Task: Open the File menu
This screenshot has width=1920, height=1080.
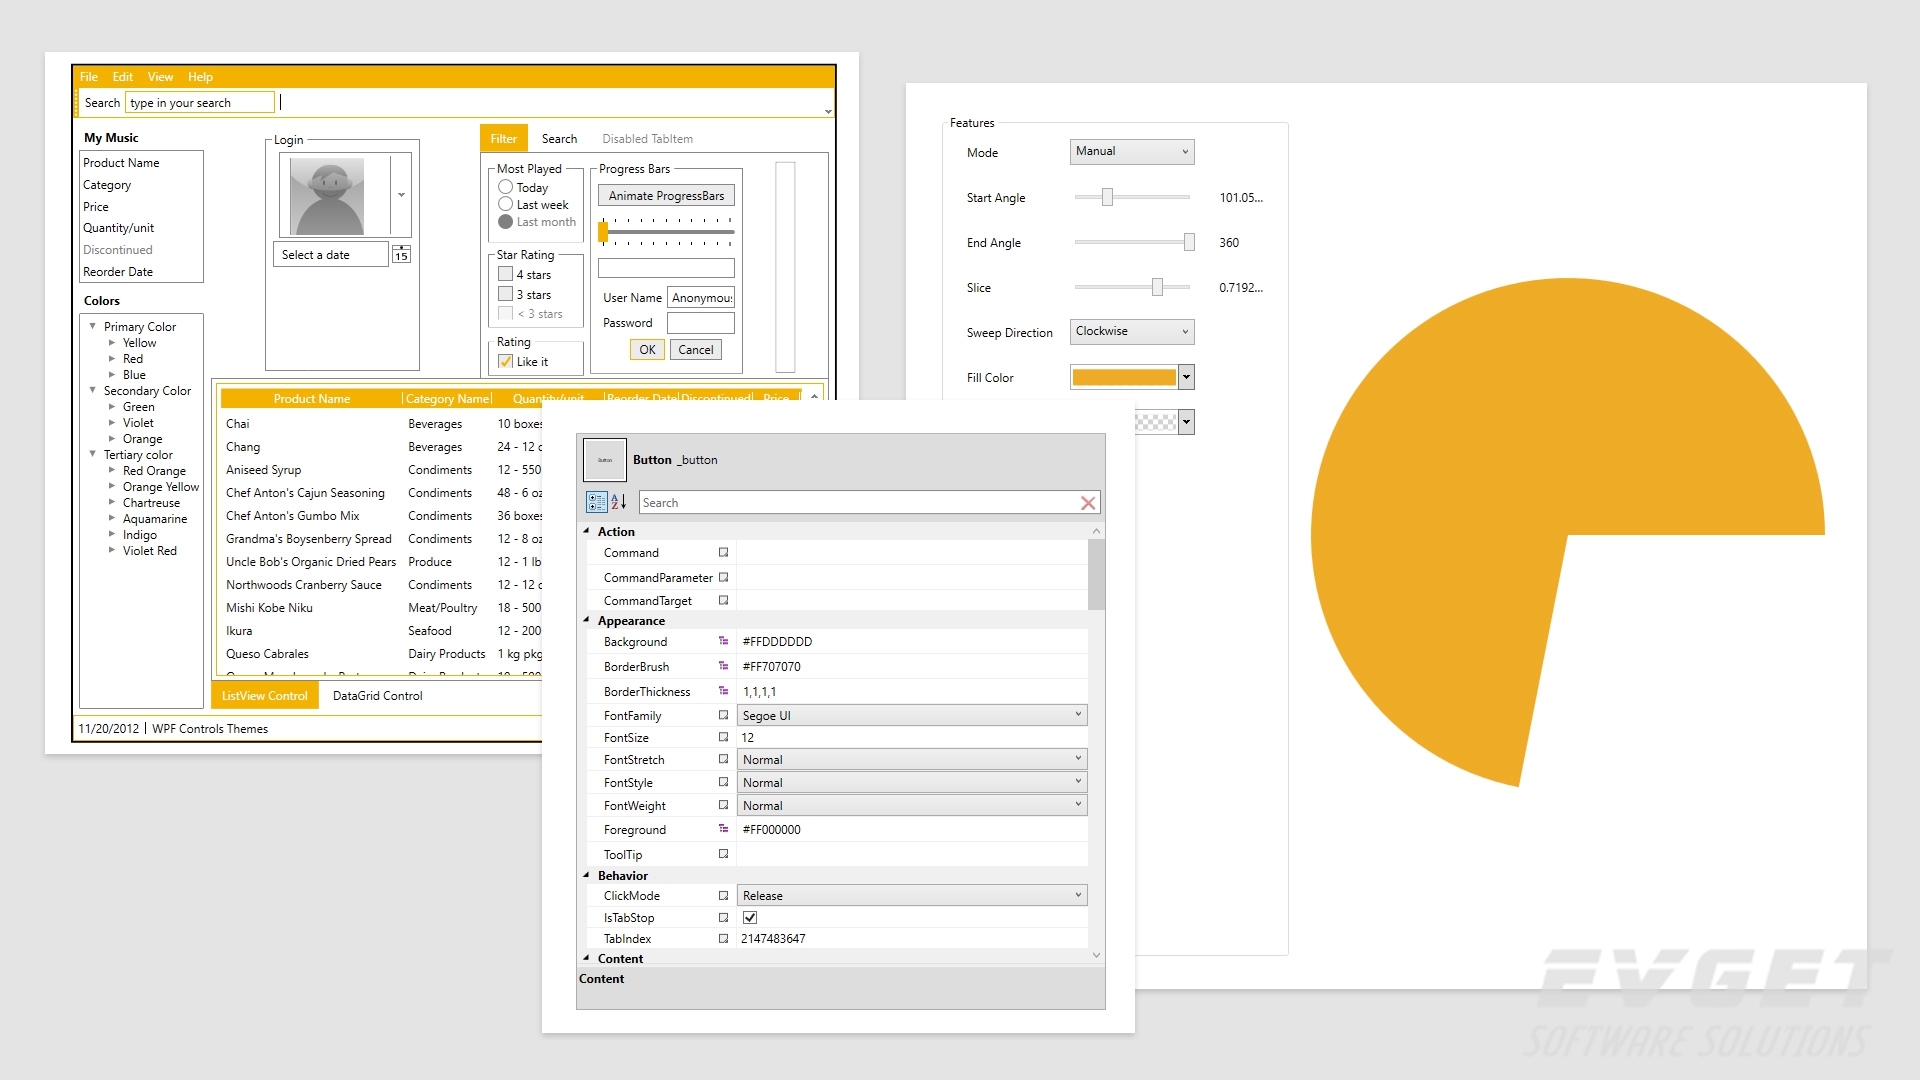Action: pyautogui.click(x=89, y=76)
